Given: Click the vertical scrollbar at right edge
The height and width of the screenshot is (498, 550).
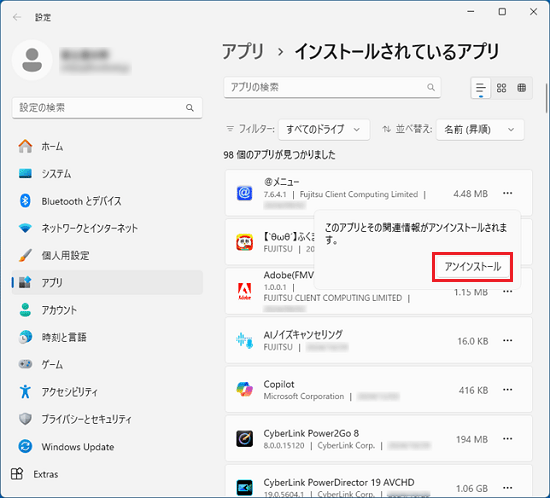Looking at the screenshot, I should [x=546, y=98].
